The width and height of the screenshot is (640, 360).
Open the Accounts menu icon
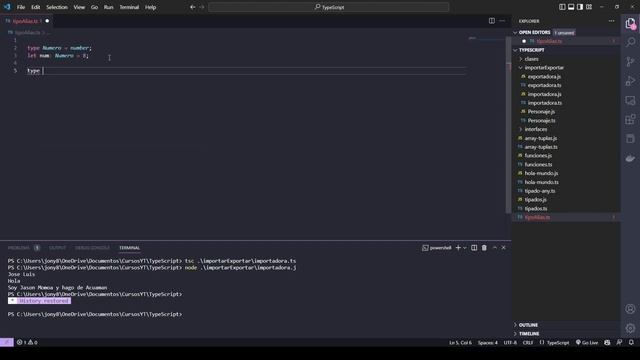630,309
